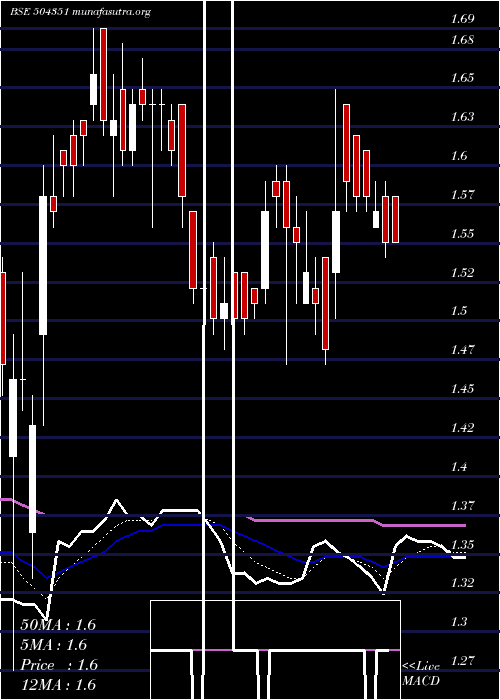
Task: Click the <<Live MACD label
Action: point(421,673)
